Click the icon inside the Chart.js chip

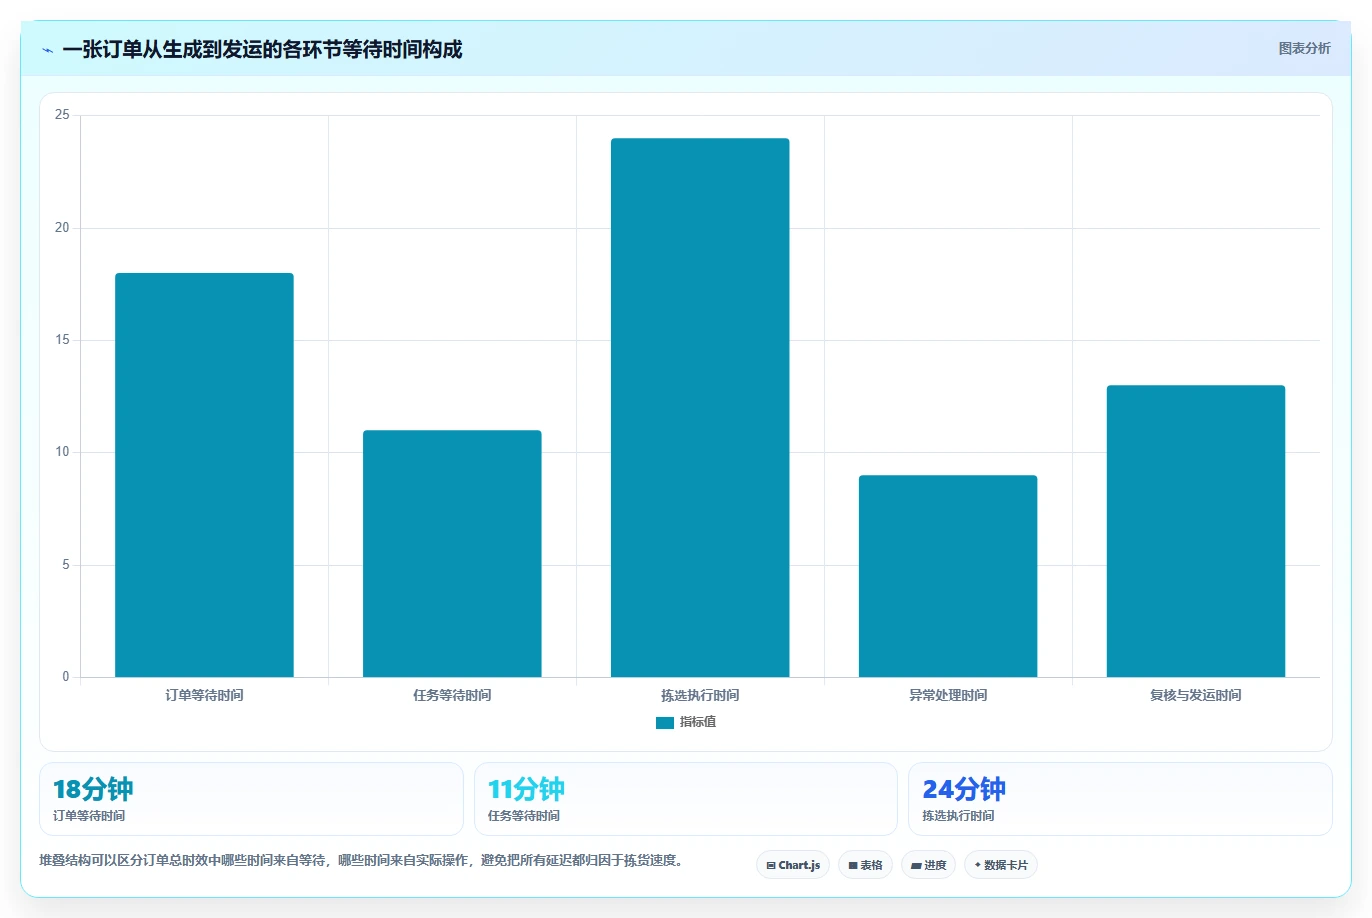771,865
